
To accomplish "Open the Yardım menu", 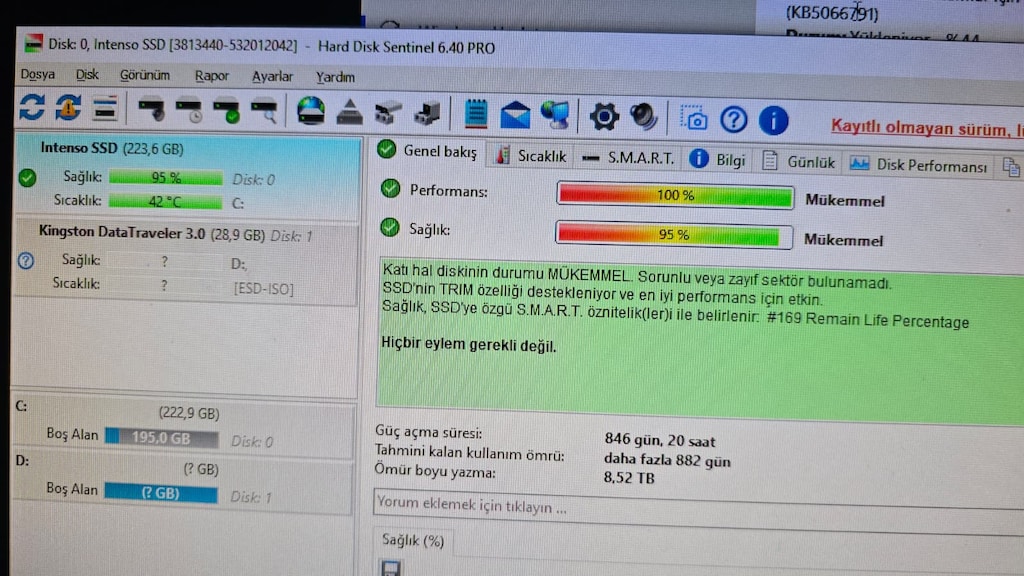I will 336,78.
